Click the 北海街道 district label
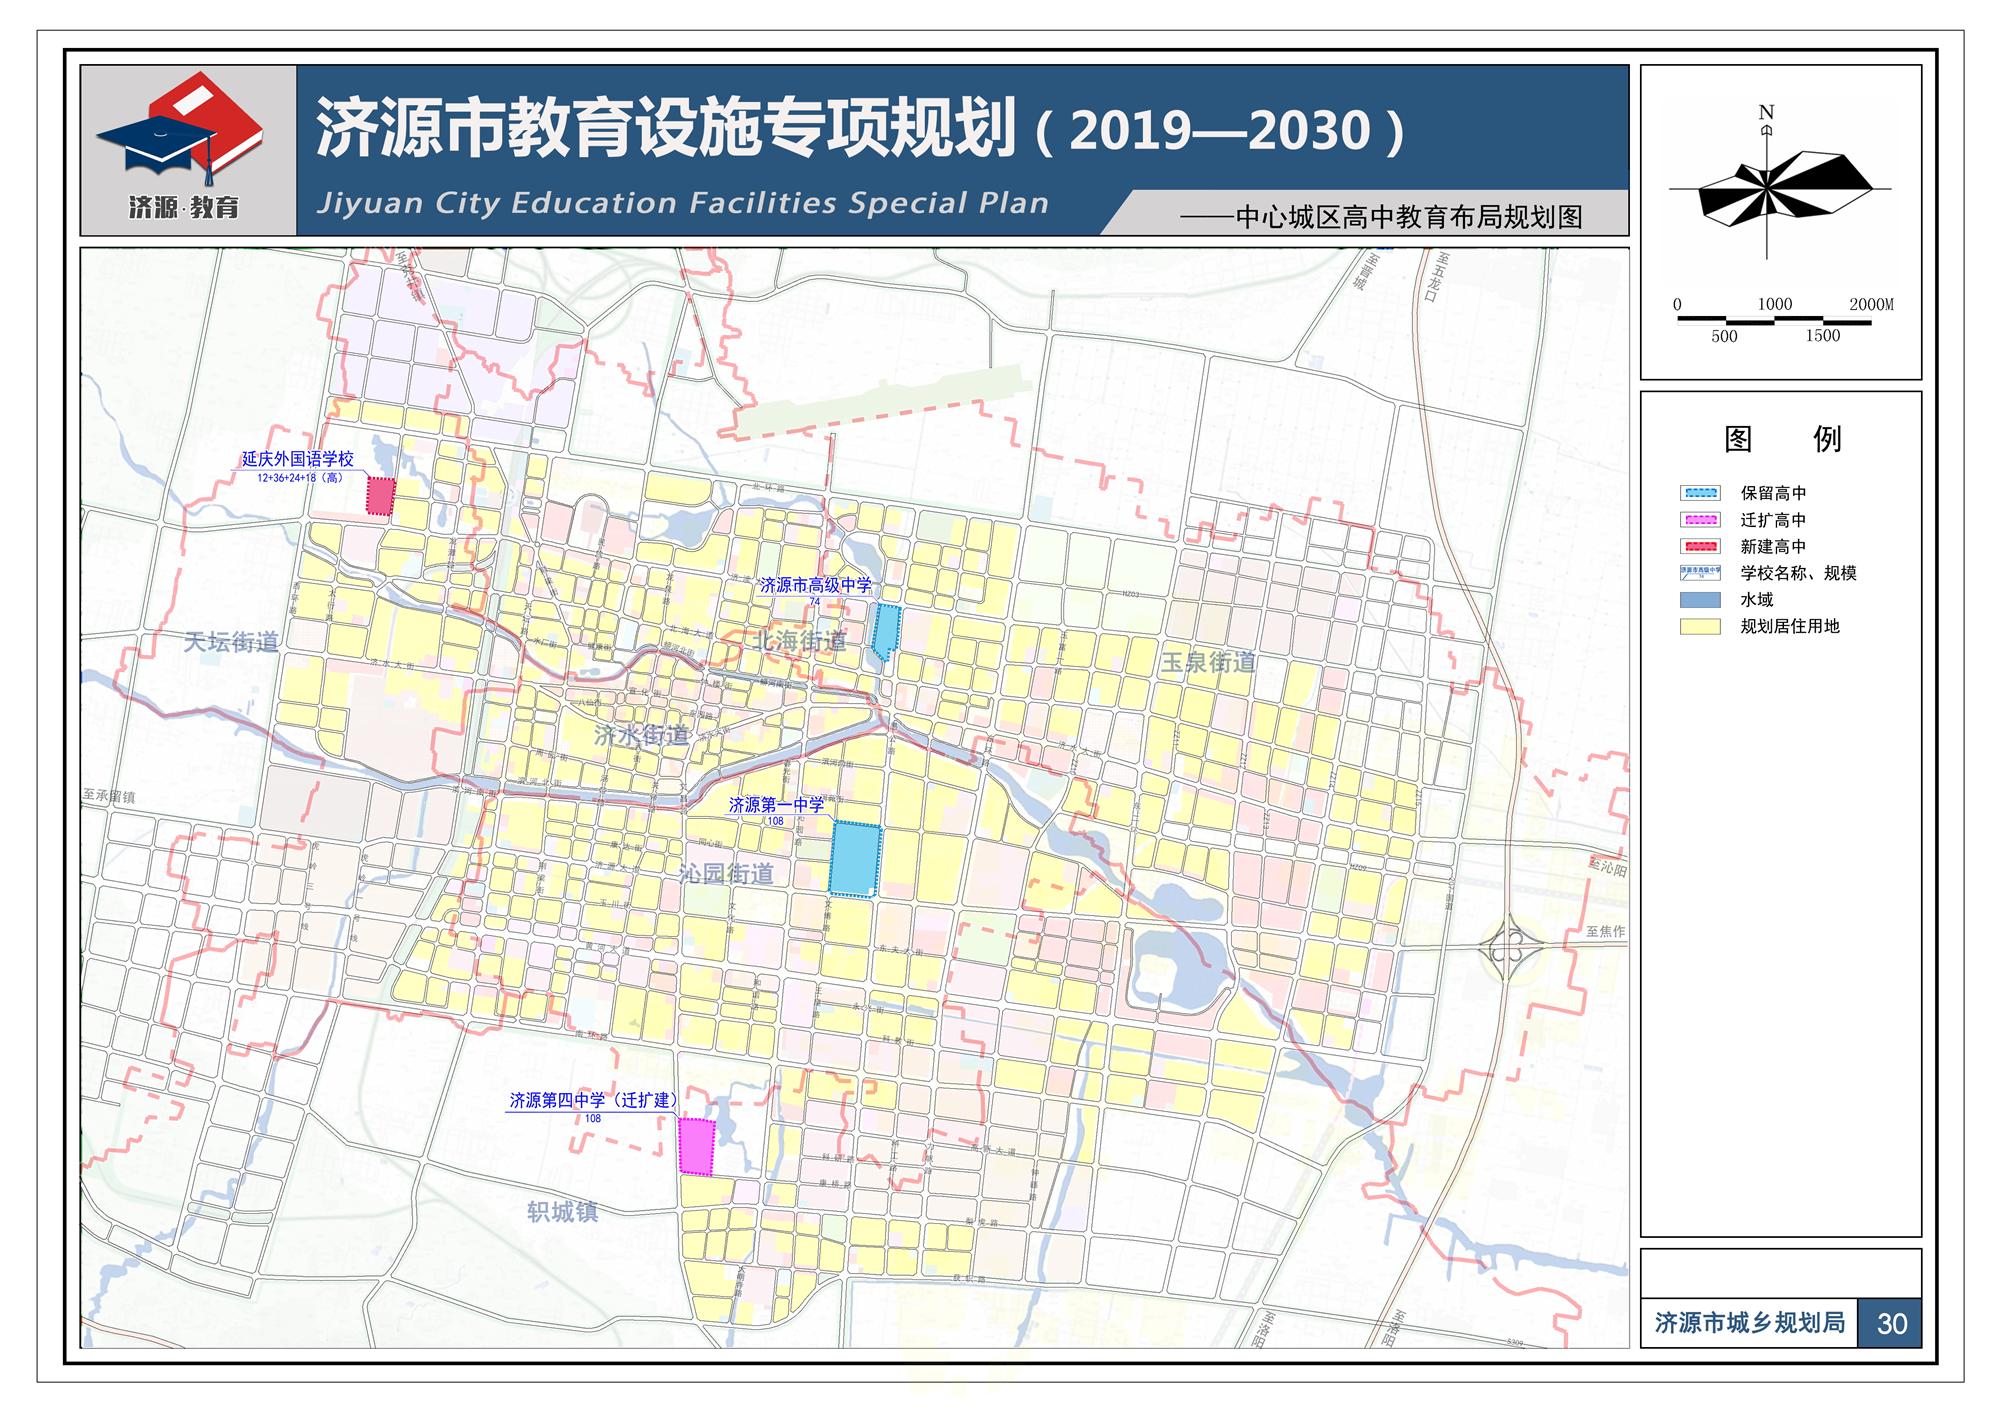Screen dimensions: 2000x1414 click(x=799, y=641)
